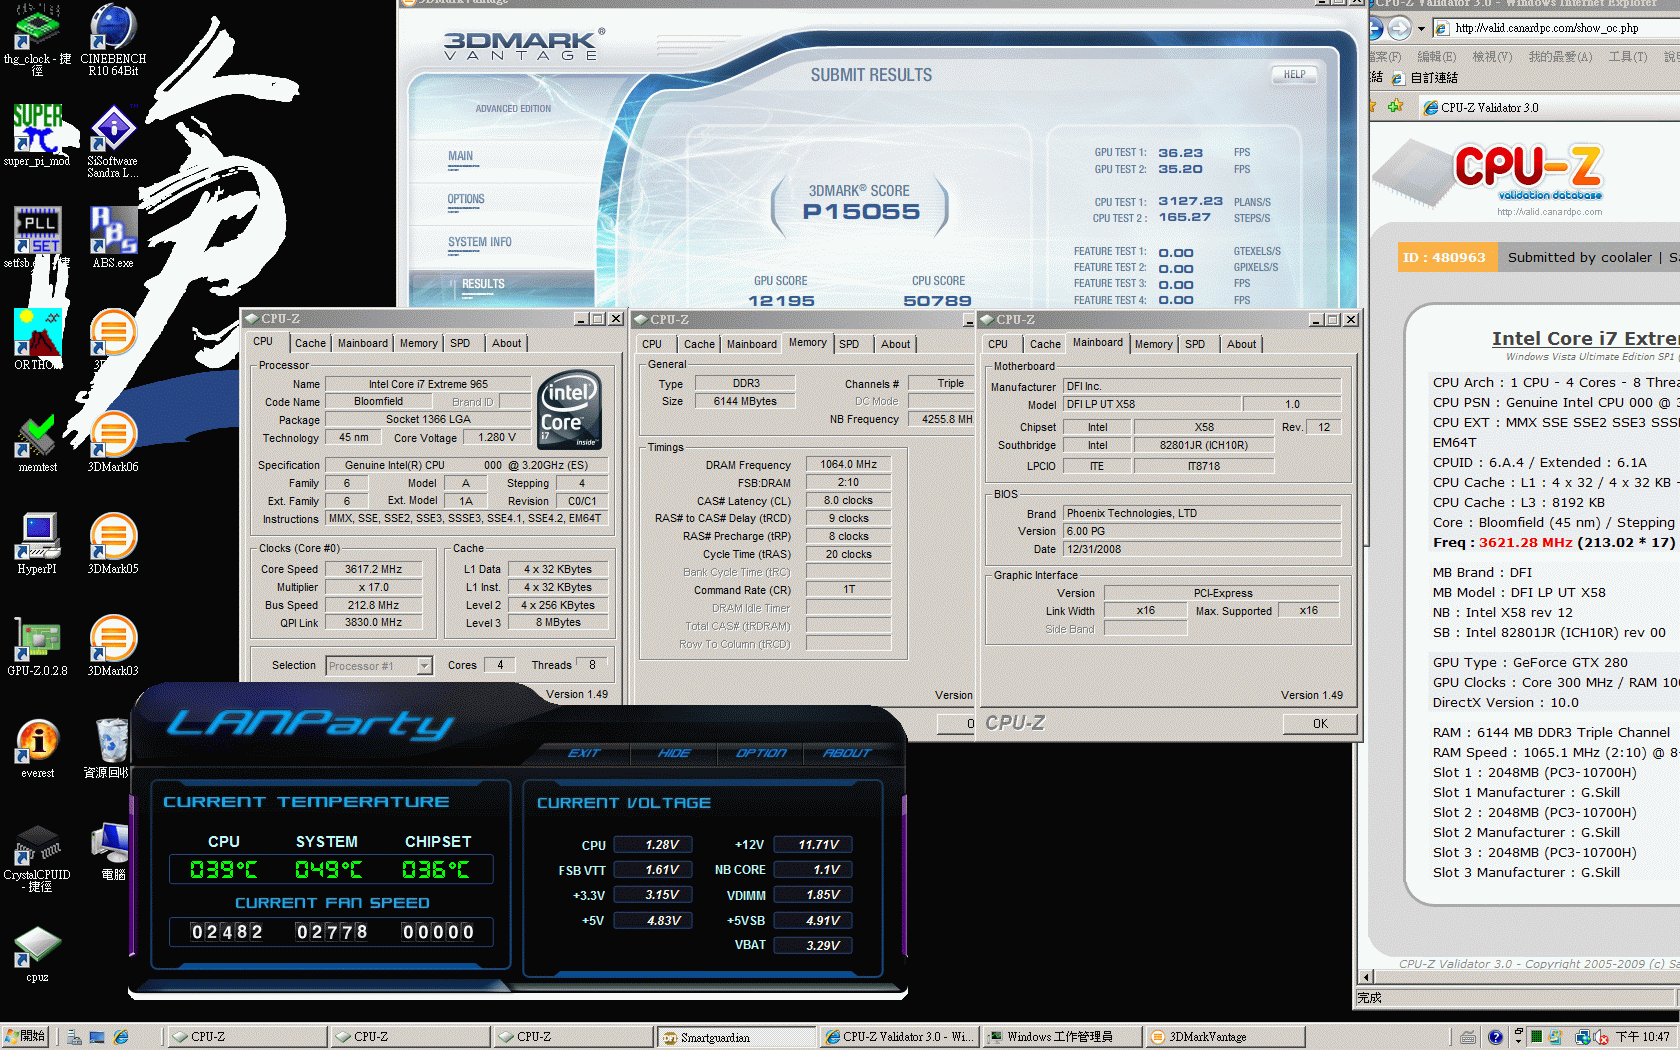Open the super_pi_mod desktop shortcut

(37, 131)
